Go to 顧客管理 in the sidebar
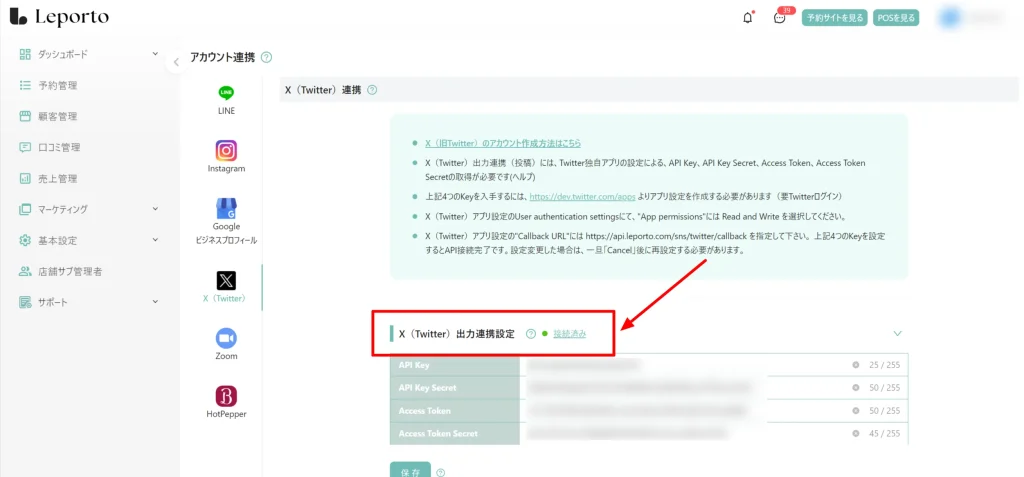This screenshot has height=477, width=1024. 57,116
